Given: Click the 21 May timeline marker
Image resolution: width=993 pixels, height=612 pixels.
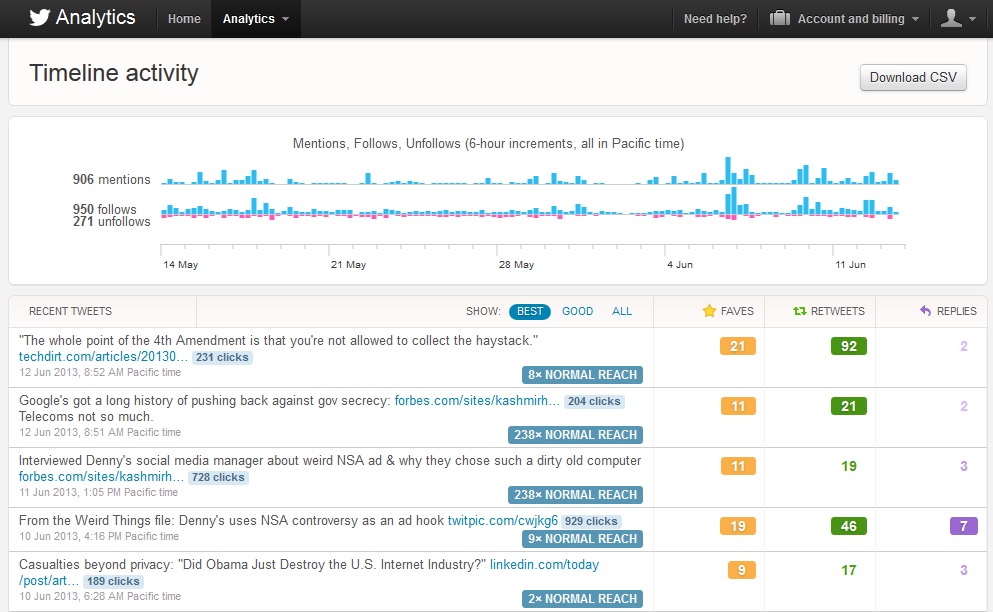Looking at the screenshot, I should click(348, 264).
